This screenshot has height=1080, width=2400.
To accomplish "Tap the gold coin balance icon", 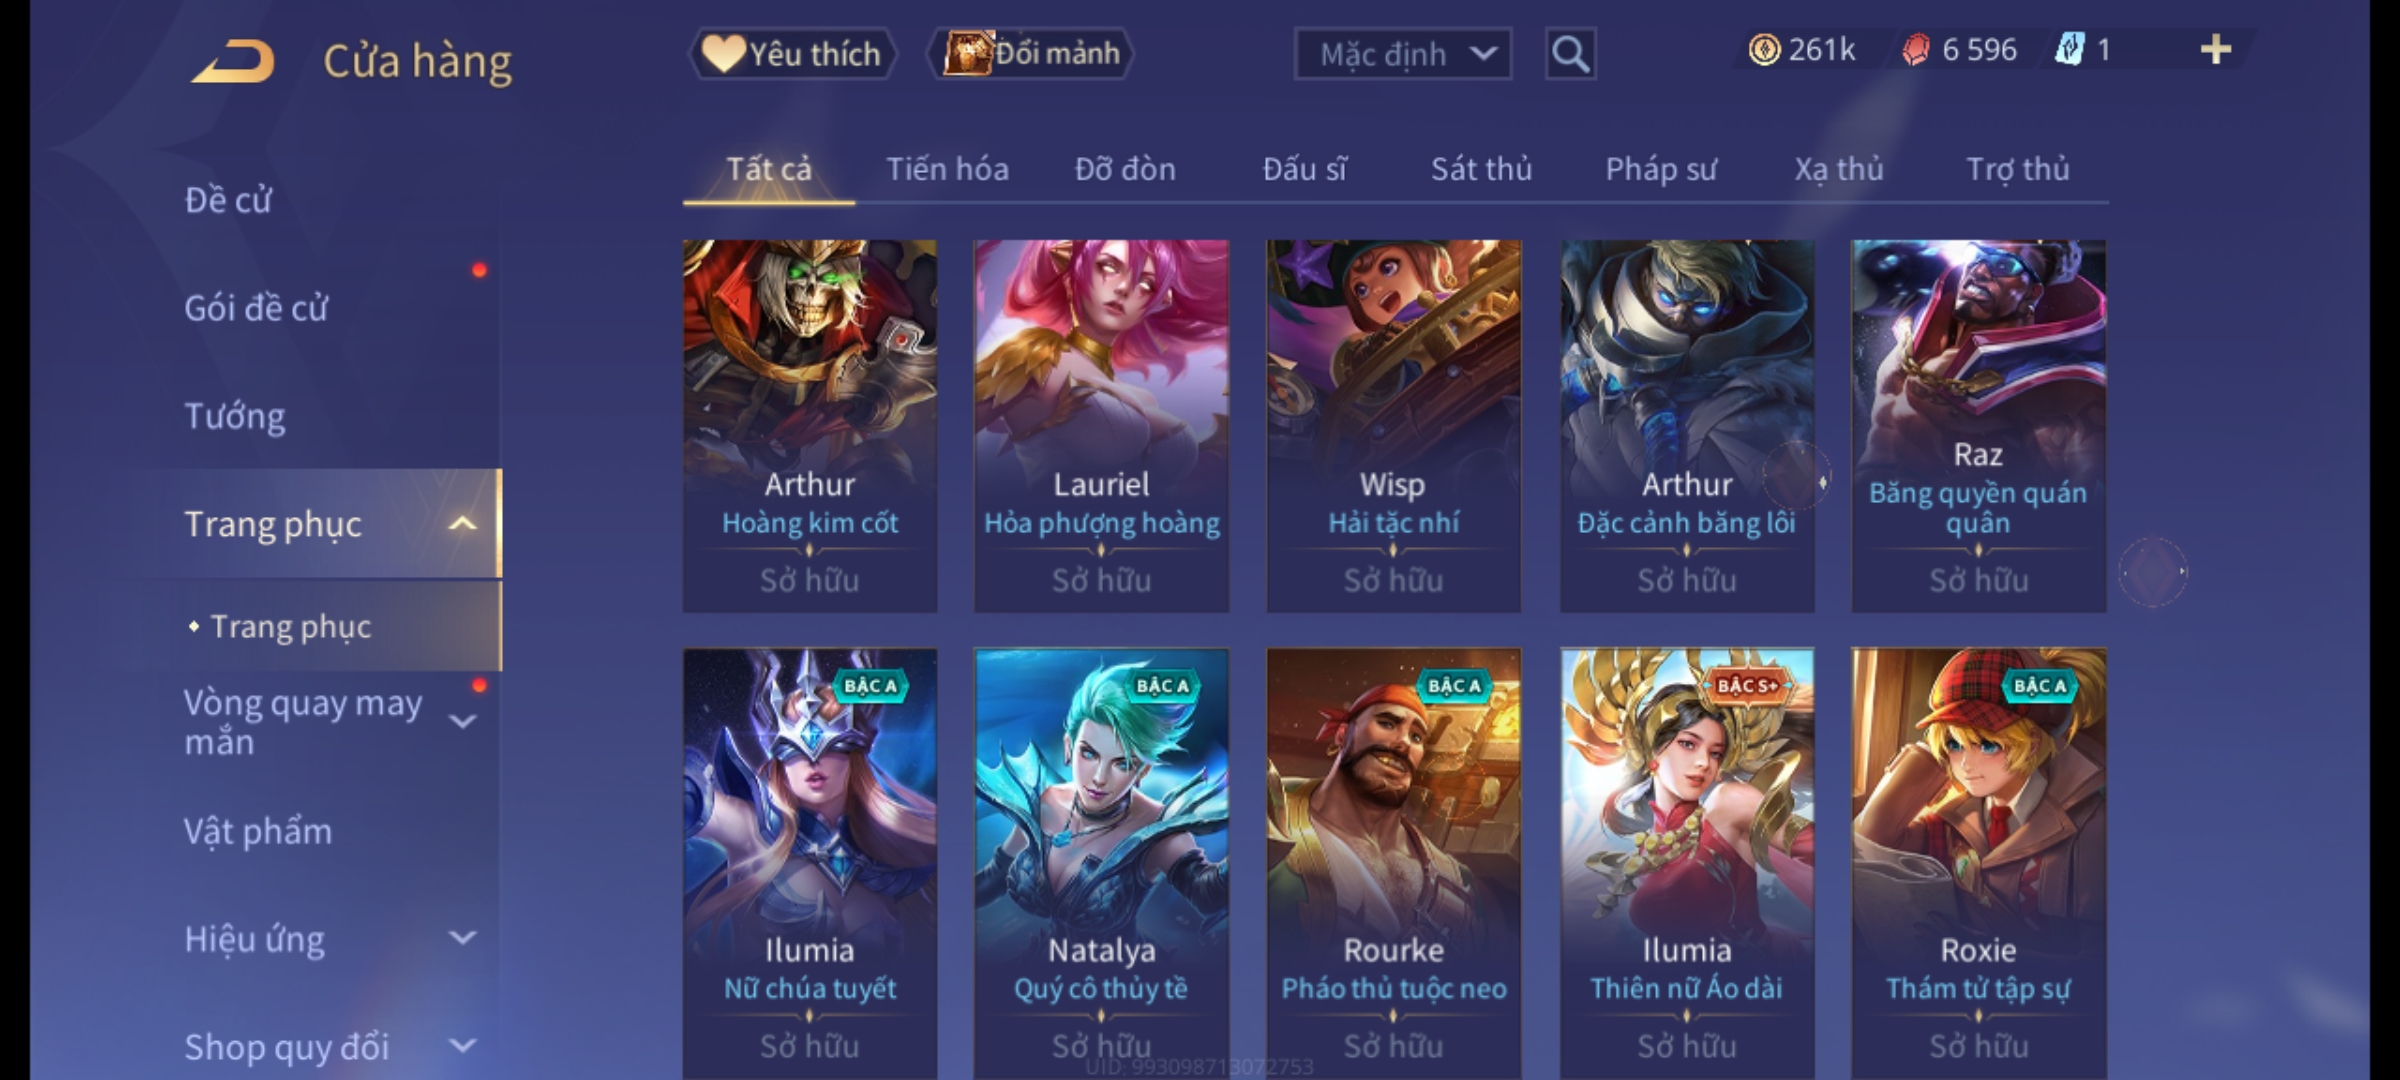I will (1764, 49).
